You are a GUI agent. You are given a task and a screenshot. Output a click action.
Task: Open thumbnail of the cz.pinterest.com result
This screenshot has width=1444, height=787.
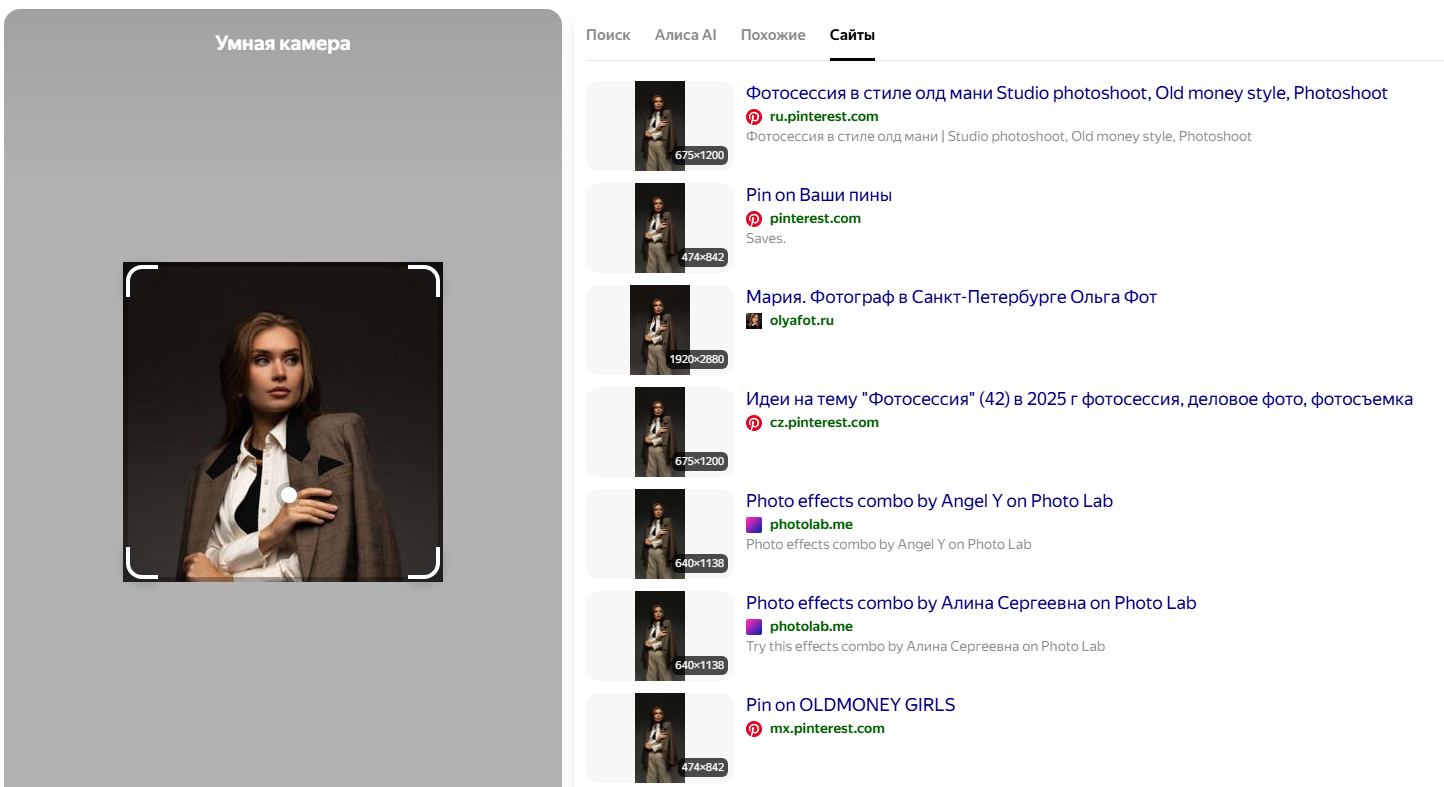point(660,432)
